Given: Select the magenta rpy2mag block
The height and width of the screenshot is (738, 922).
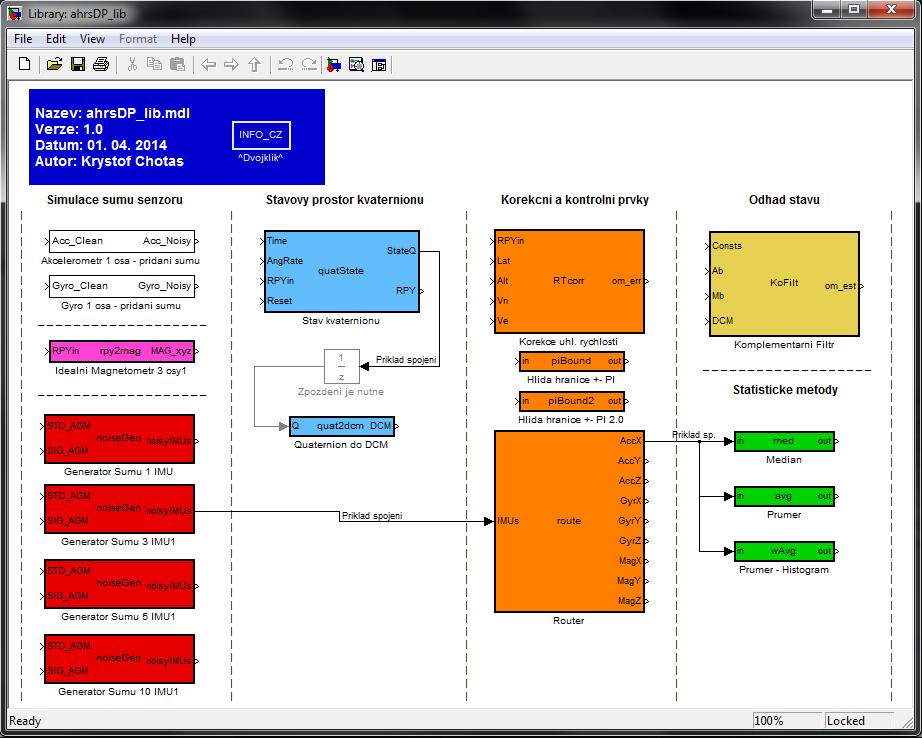Looking at the screenshot, I should (x=122, y=351).
